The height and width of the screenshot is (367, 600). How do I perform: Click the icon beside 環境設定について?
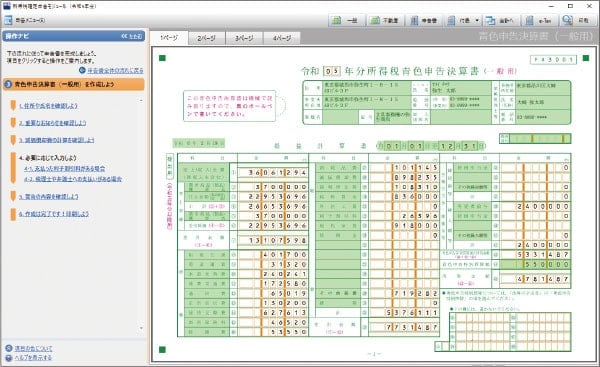point(9,348)
